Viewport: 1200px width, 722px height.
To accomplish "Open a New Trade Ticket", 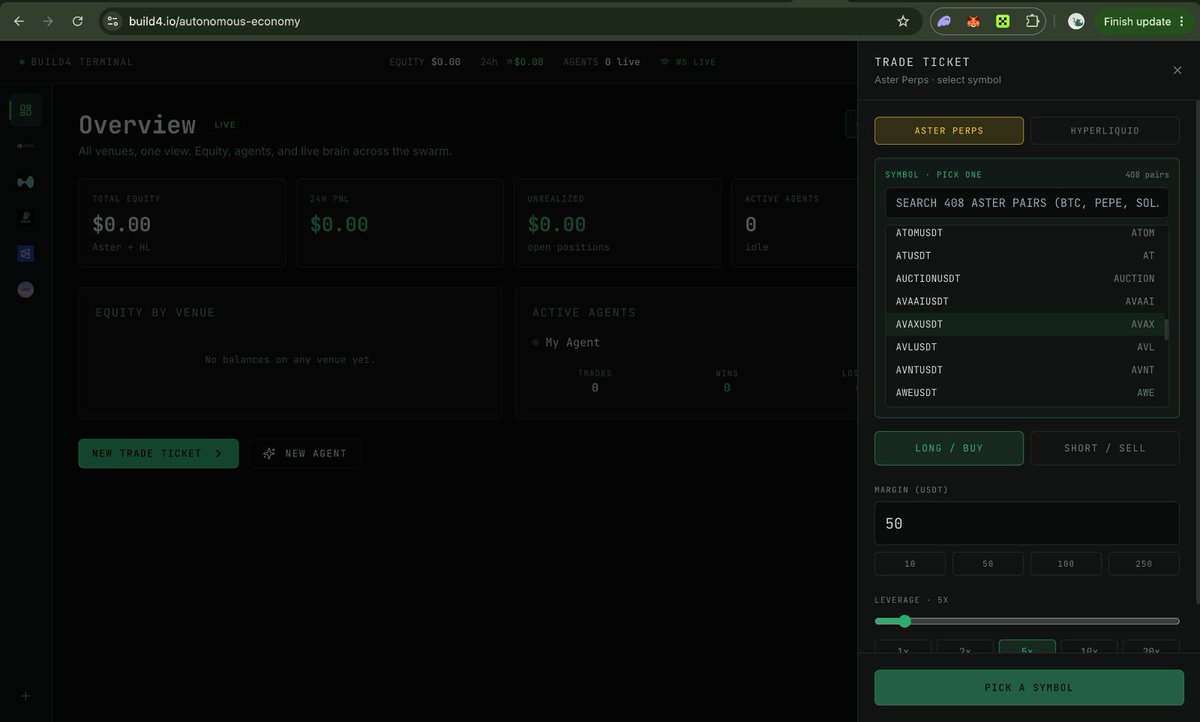I will (158, 453).
